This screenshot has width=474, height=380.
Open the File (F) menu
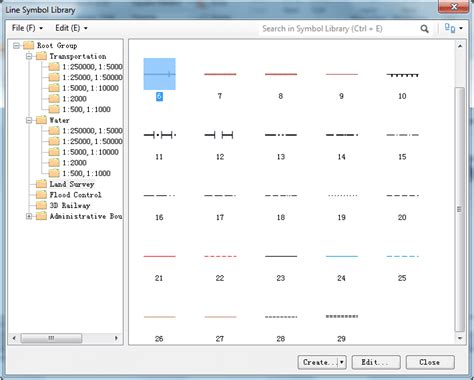(27, 28)
